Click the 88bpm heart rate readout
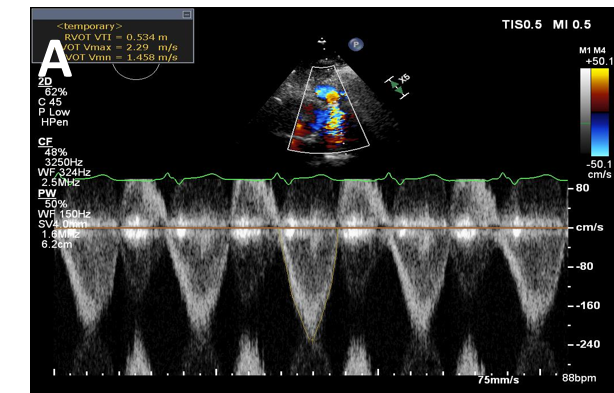This screenshot has width=614, height=393. [579, 378]
